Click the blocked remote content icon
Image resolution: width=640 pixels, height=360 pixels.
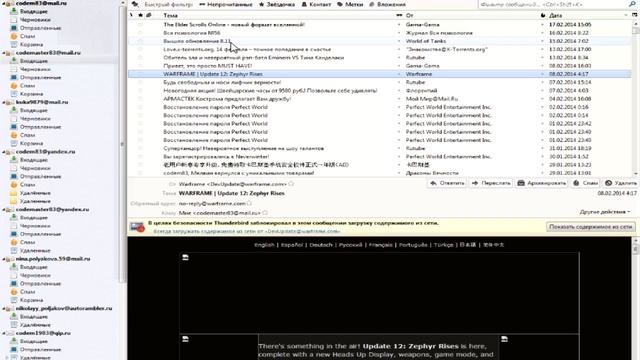tap(138, 227)
